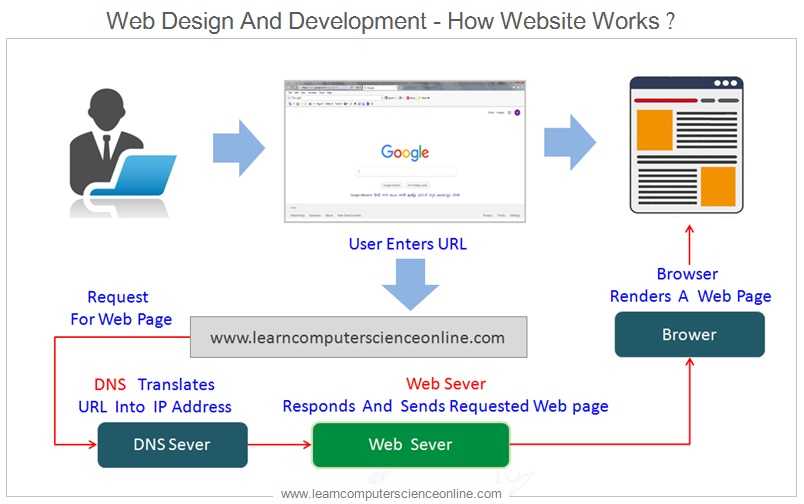Screen dimensions: 804x504
Task: Click the red "Web Sever" heading label
Action: [x=446, y=384]
